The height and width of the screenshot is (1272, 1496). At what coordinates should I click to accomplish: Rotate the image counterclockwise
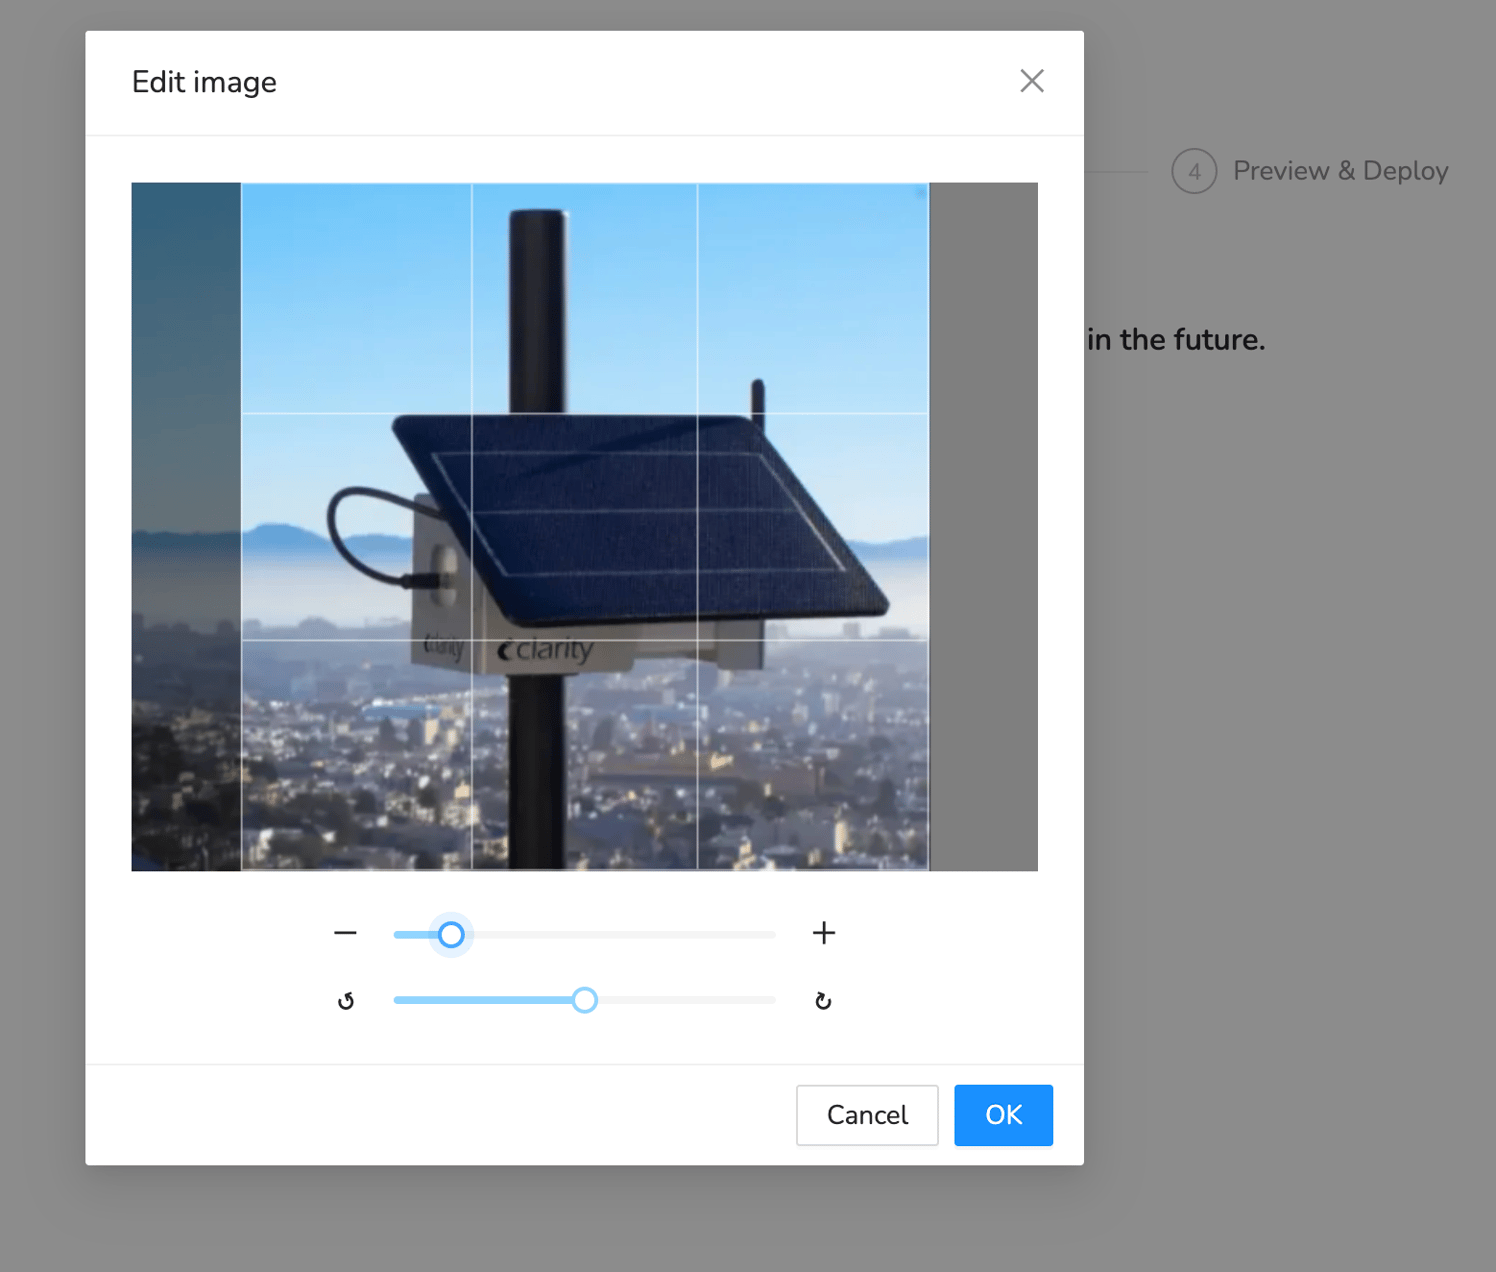point(346,1001)
